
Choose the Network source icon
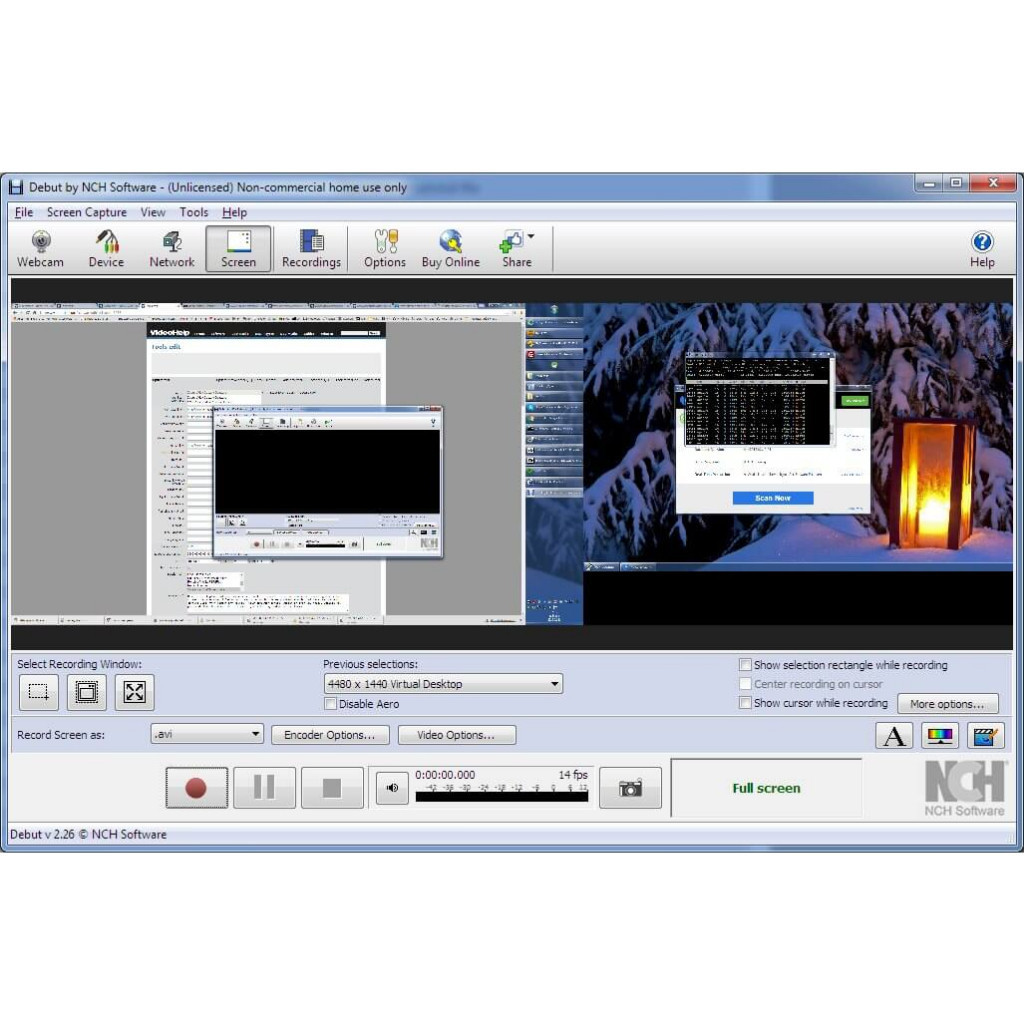(172, 248)
